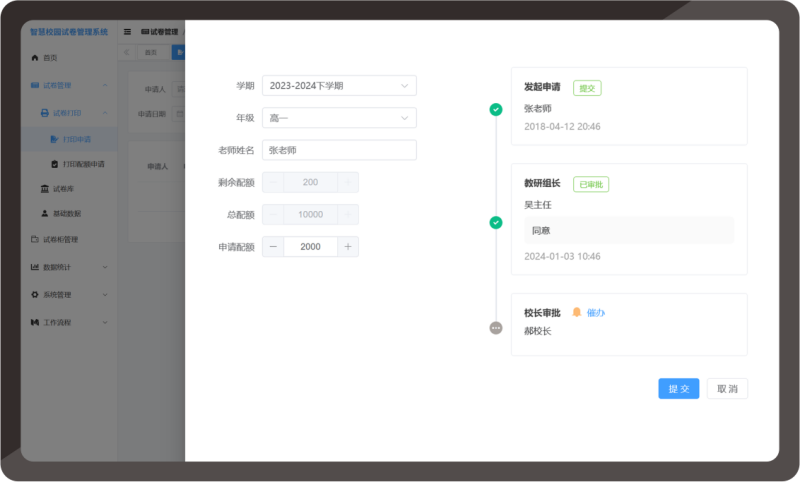Click the 试卷管理 sidebar icon
This screenshot has width=800, height=482.
click(35, 85)
